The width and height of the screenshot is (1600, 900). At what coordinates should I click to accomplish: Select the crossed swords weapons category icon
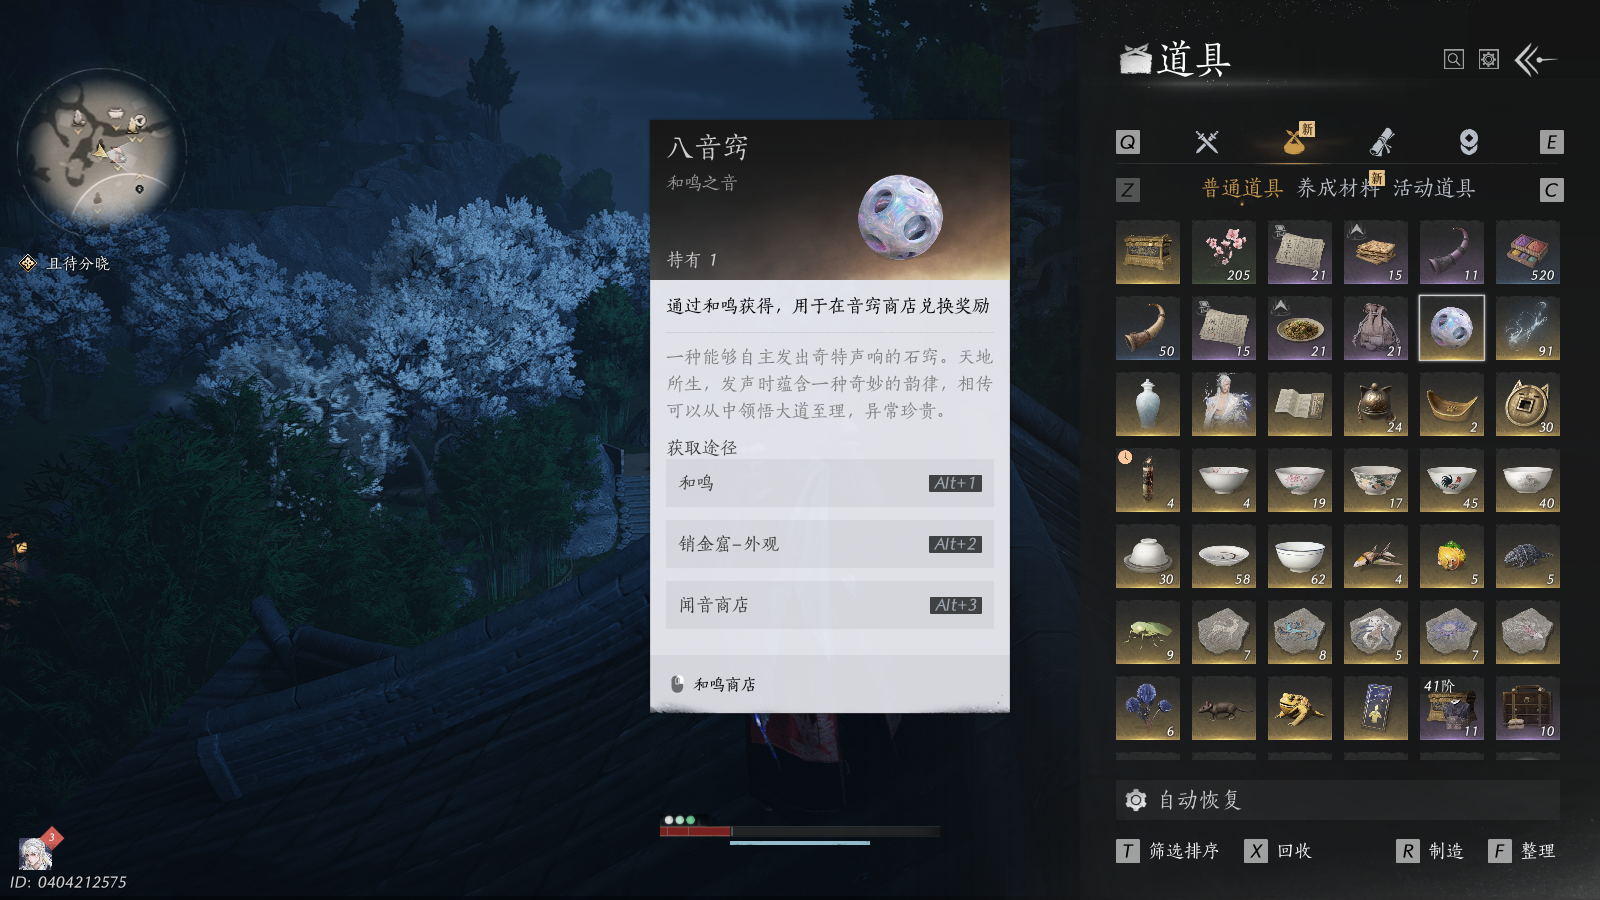pos(1207,142)
